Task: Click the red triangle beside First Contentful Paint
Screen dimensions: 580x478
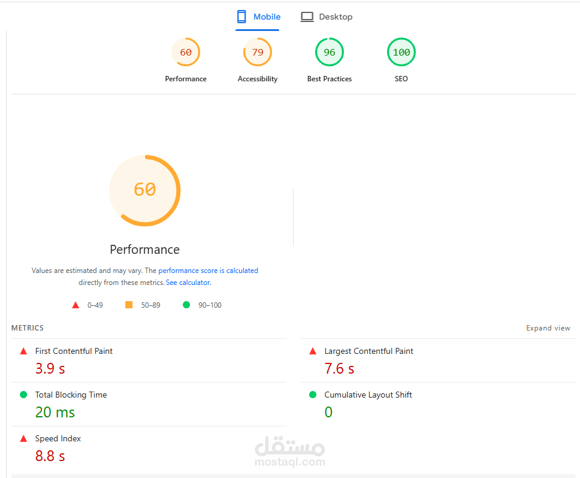Action: 23,351
